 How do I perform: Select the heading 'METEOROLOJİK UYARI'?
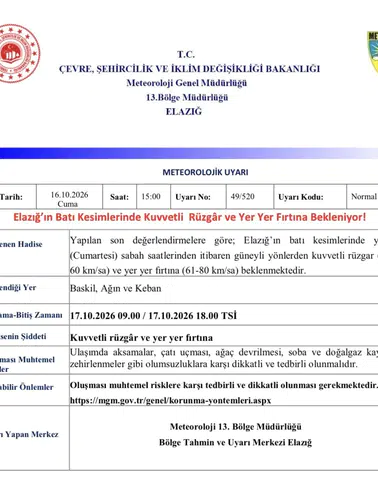click(205, 172)
